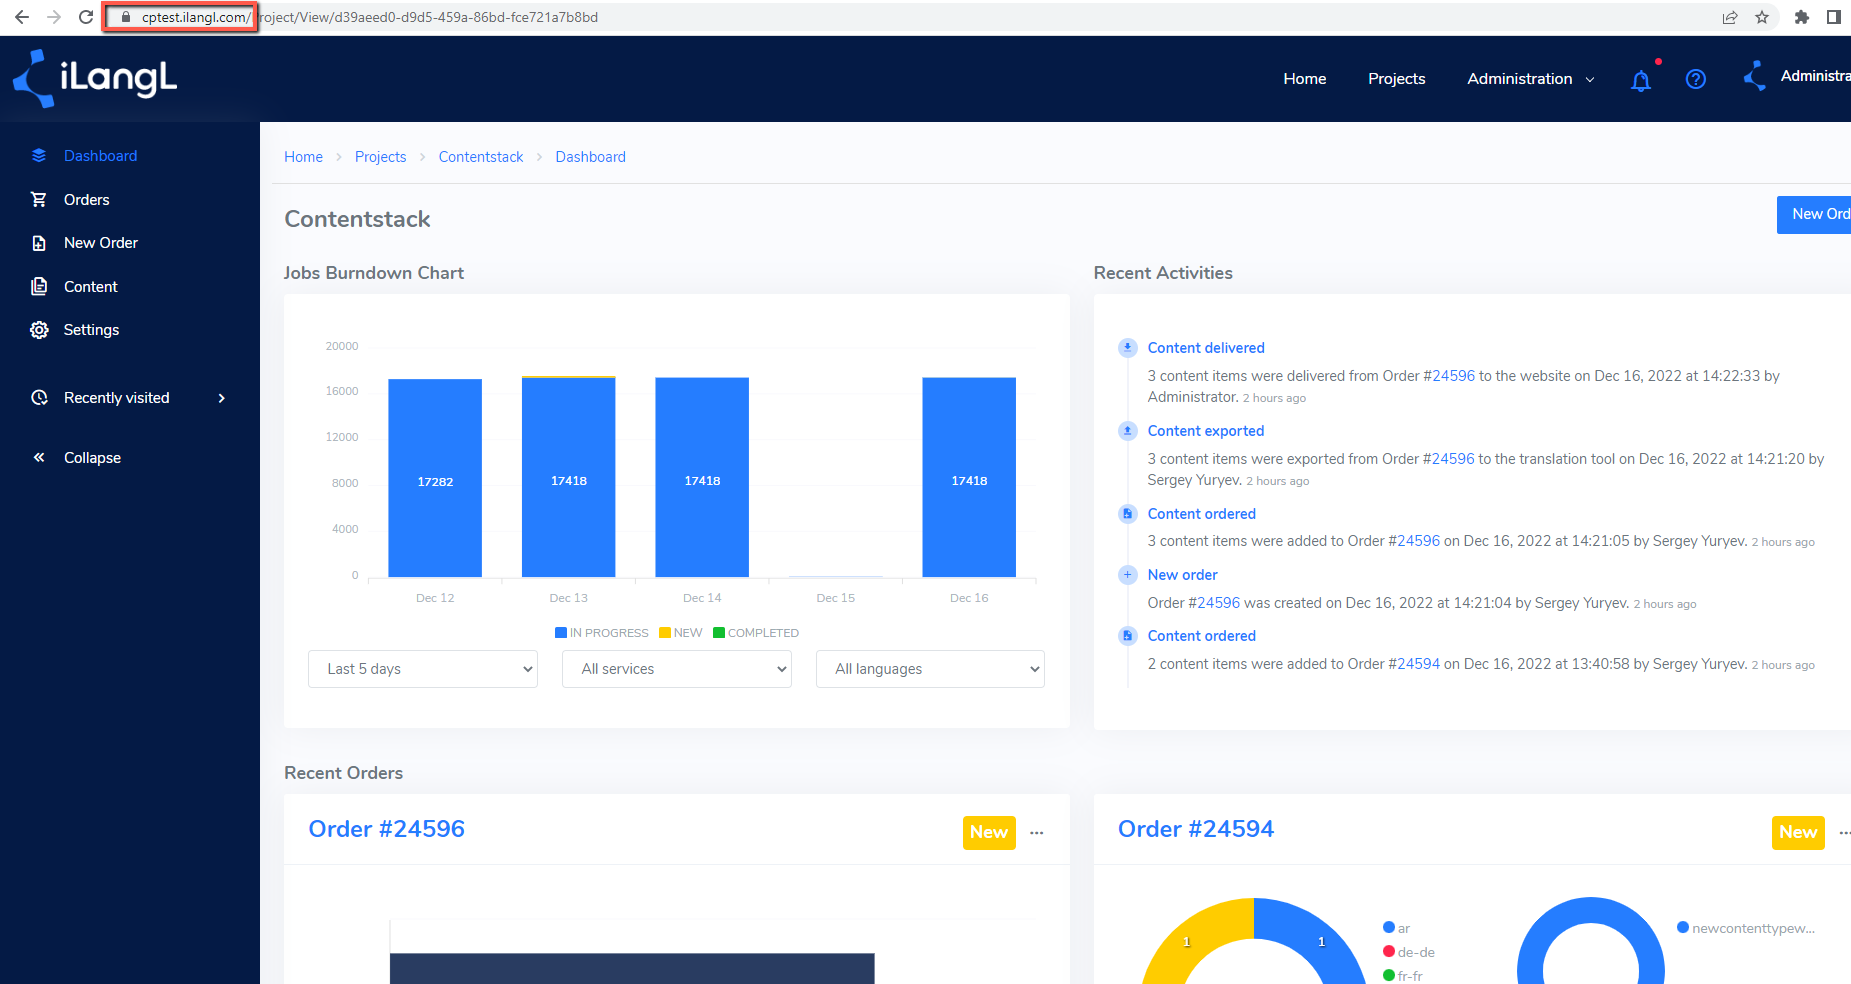Open Order #24596 card title link
Screen dimensions: 1851x984
point(387,829)
